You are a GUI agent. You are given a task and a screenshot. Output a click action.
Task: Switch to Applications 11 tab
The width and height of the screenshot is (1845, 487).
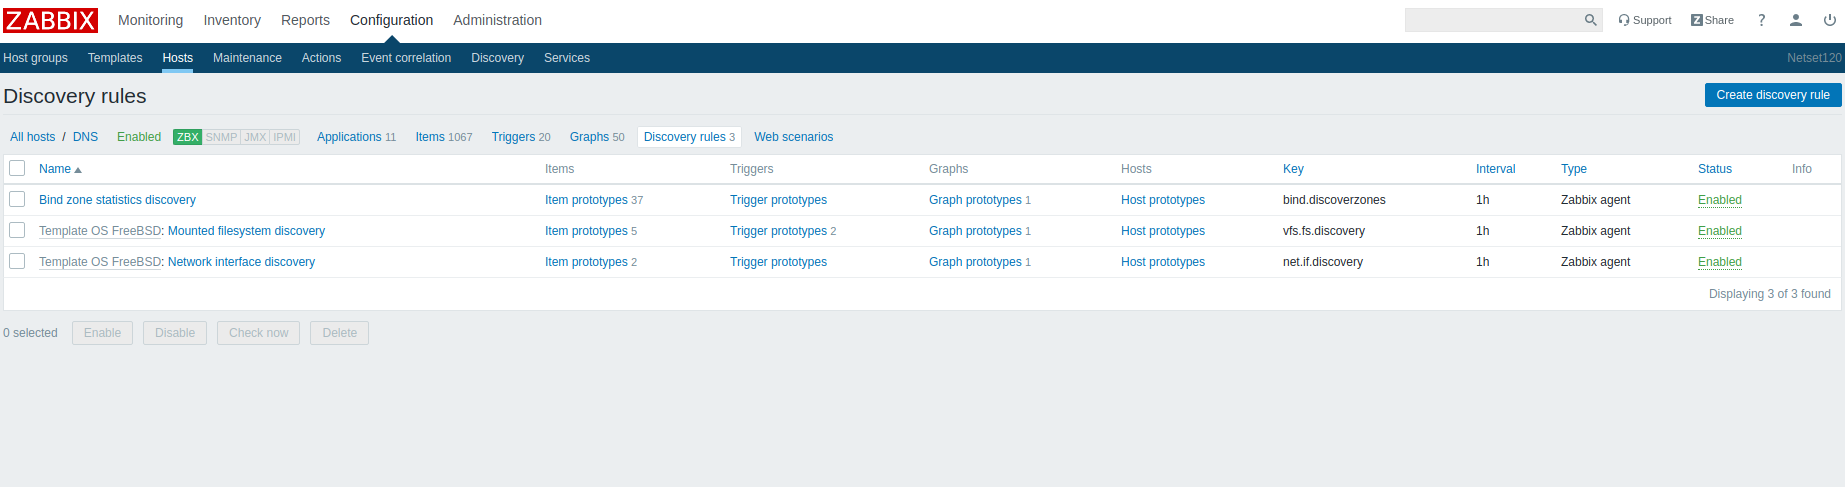point(356,137)
